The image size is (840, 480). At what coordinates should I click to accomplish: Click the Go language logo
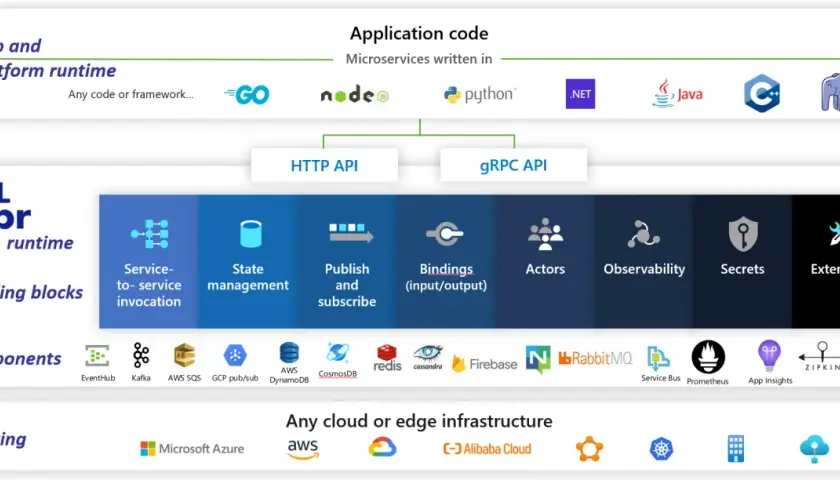point(247,95)
